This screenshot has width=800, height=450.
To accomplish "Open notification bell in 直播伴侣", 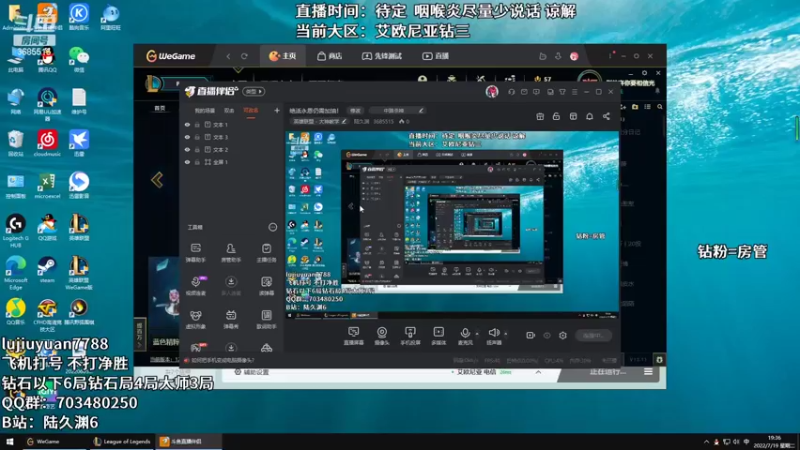I will click(x=589, y=116).
